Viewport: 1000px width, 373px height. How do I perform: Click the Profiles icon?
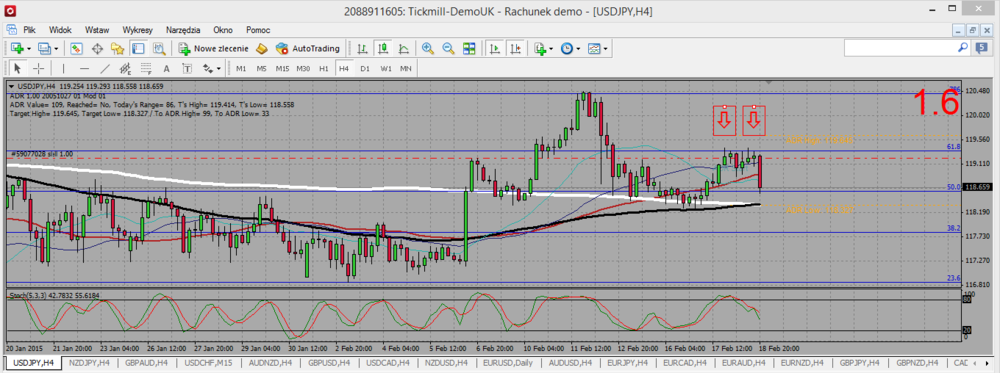click(x=44, y=48)
